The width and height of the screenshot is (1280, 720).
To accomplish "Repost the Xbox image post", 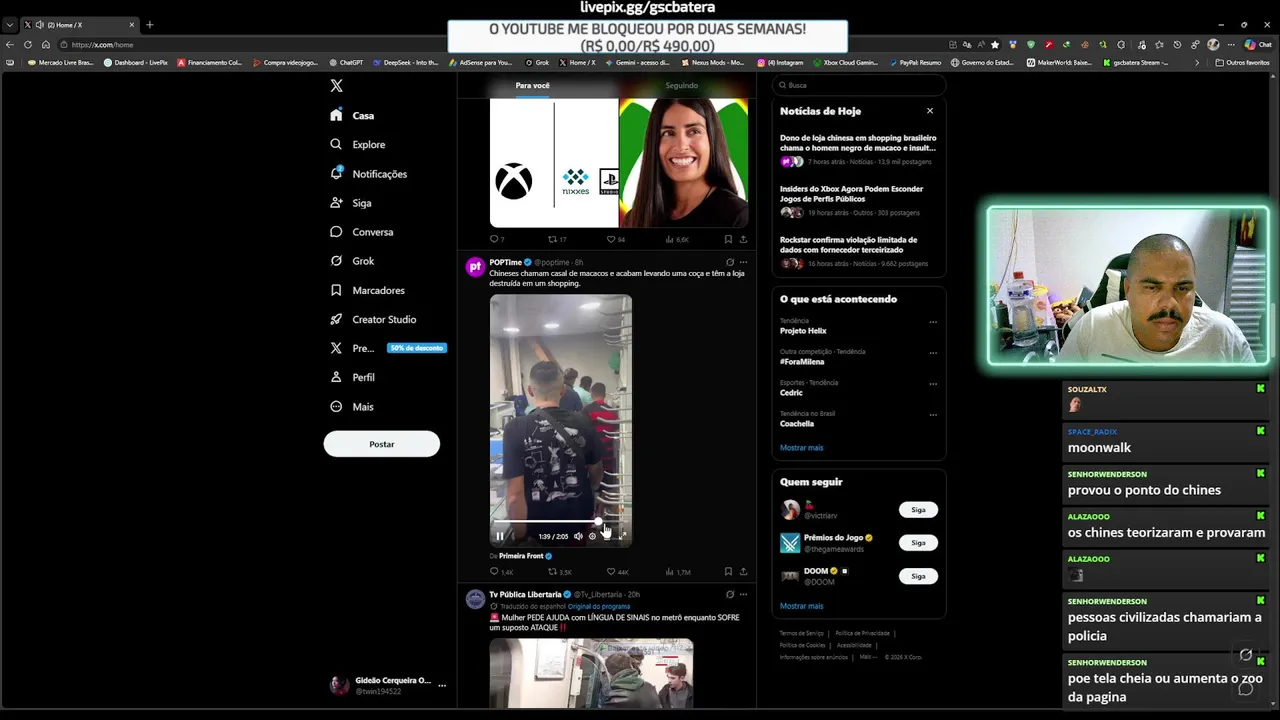I will [x=557, y=240].
